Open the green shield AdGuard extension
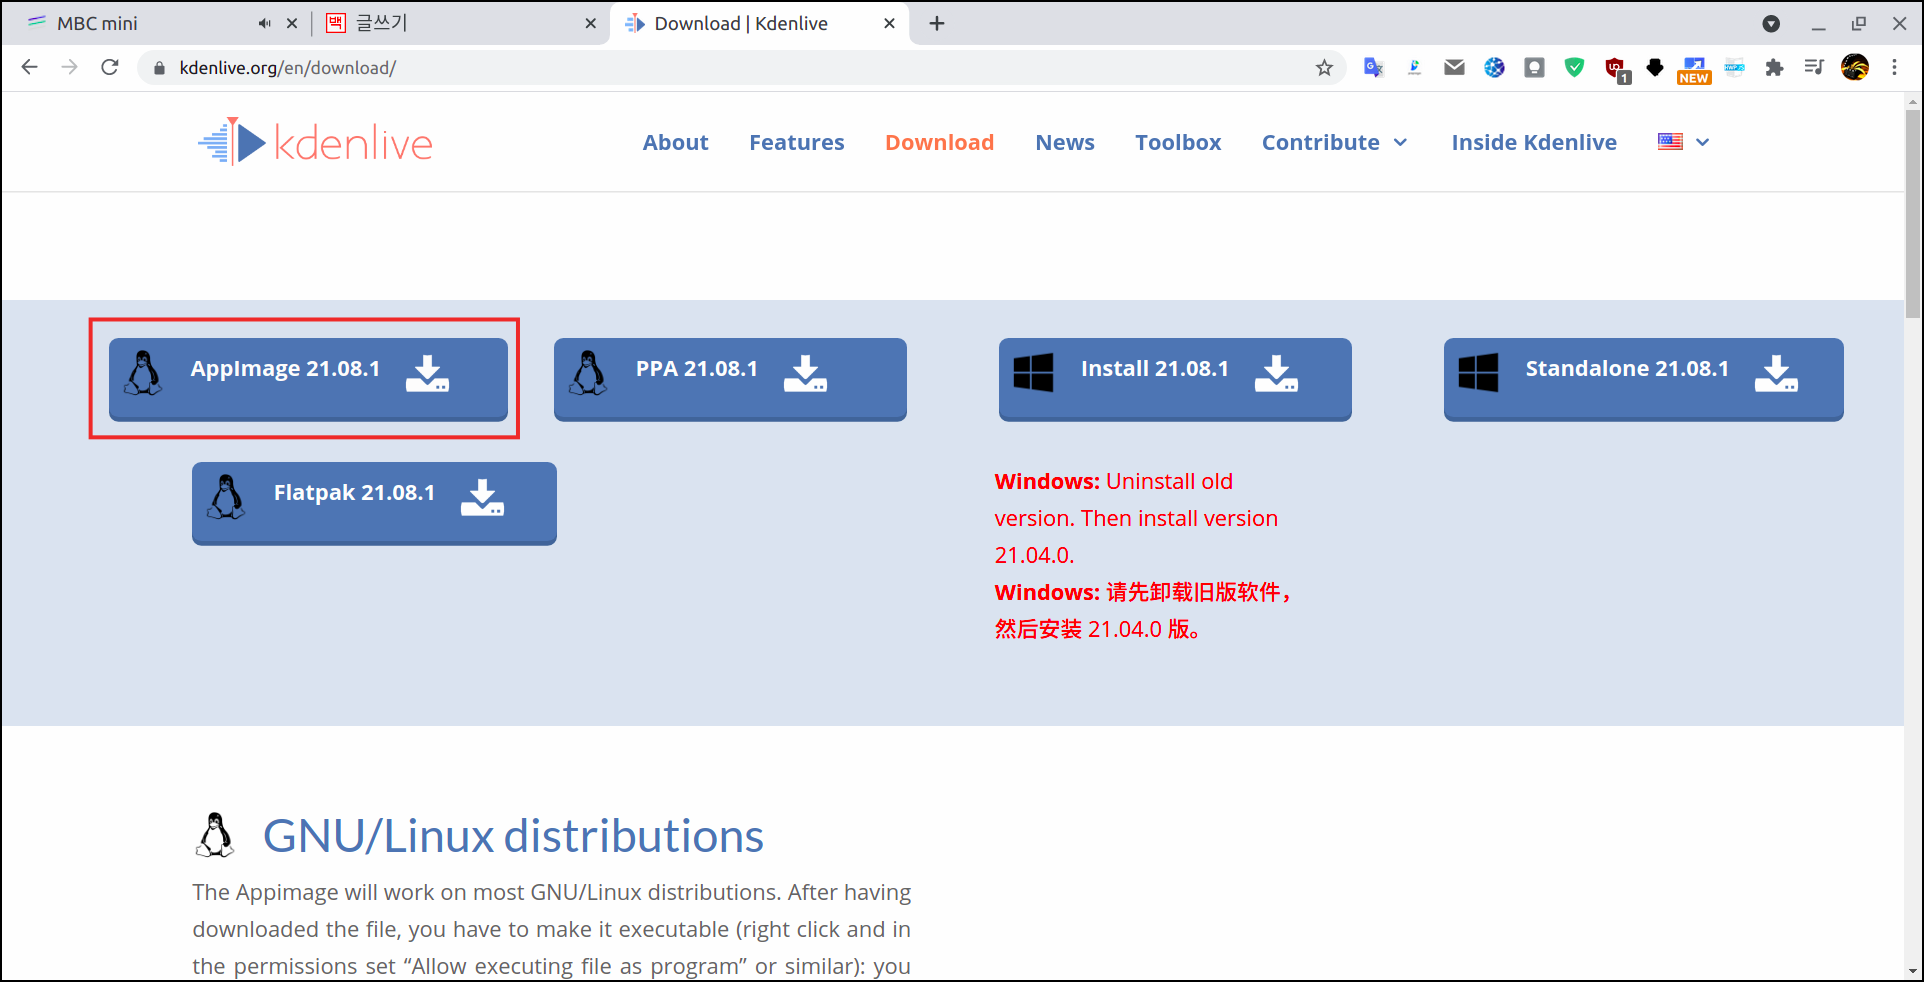This screenshot has height=982, width=1924. [1574, 67]
